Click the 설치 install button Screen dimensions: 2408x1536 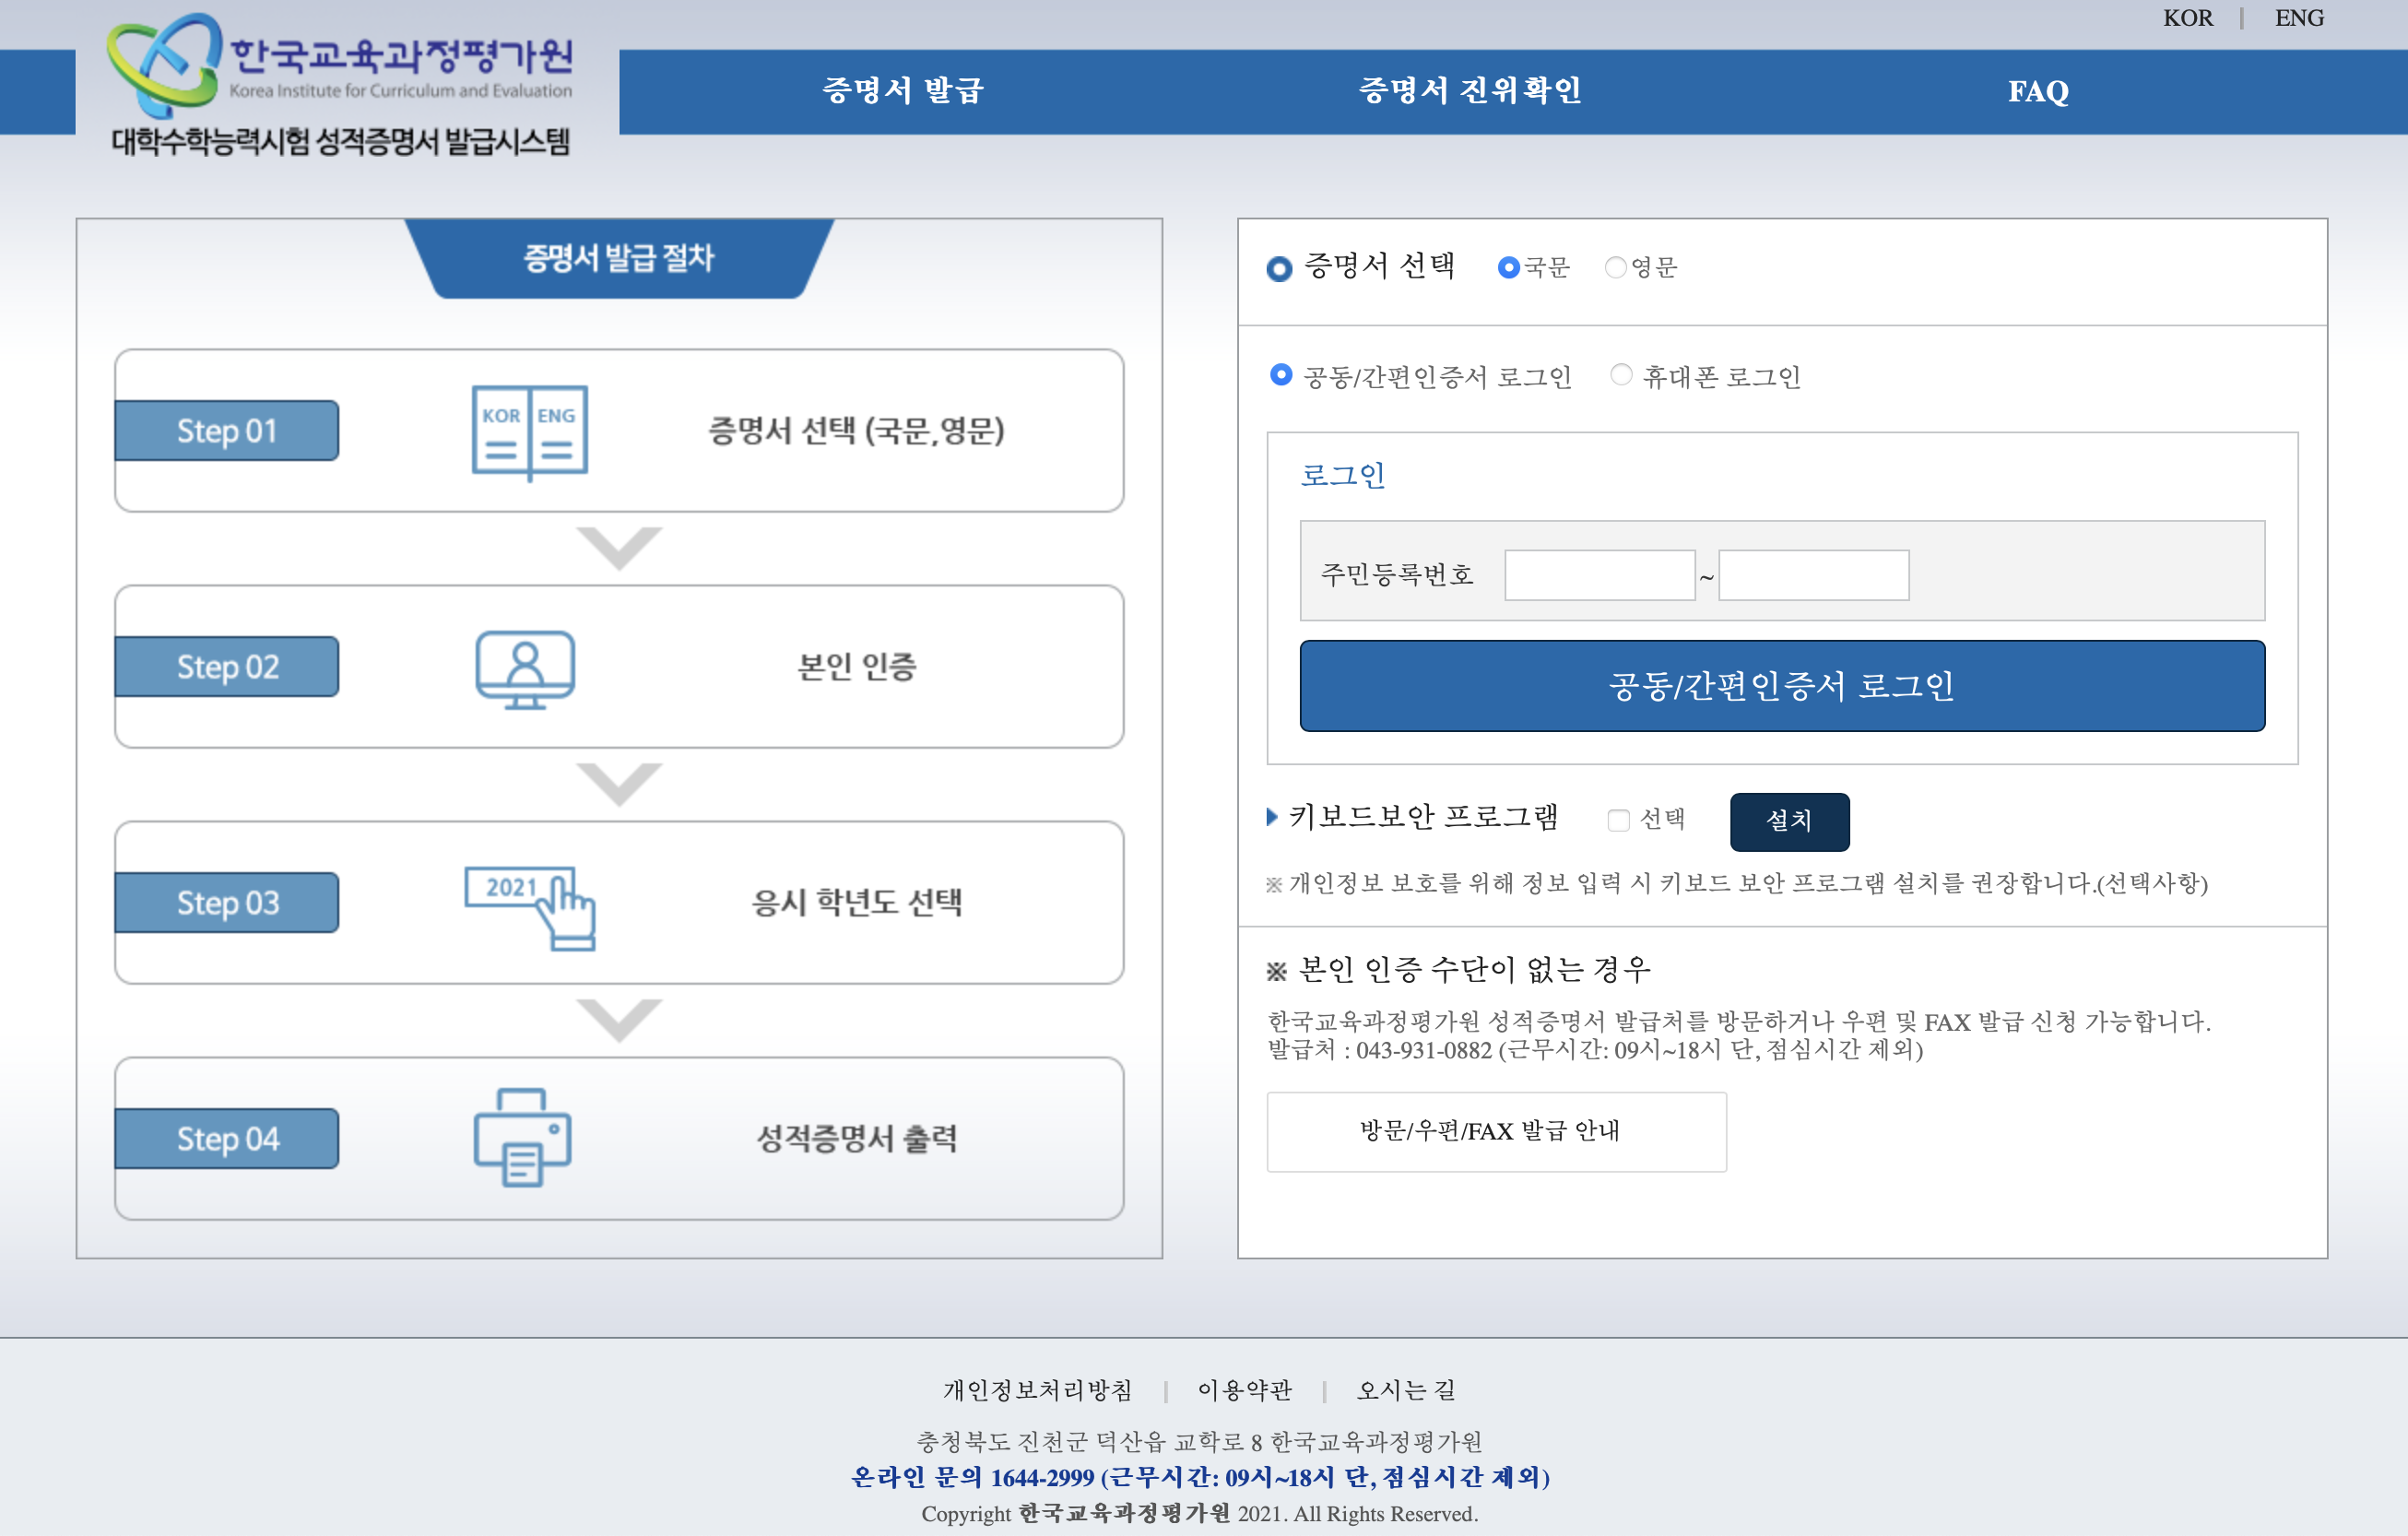tap(1788, 821)
